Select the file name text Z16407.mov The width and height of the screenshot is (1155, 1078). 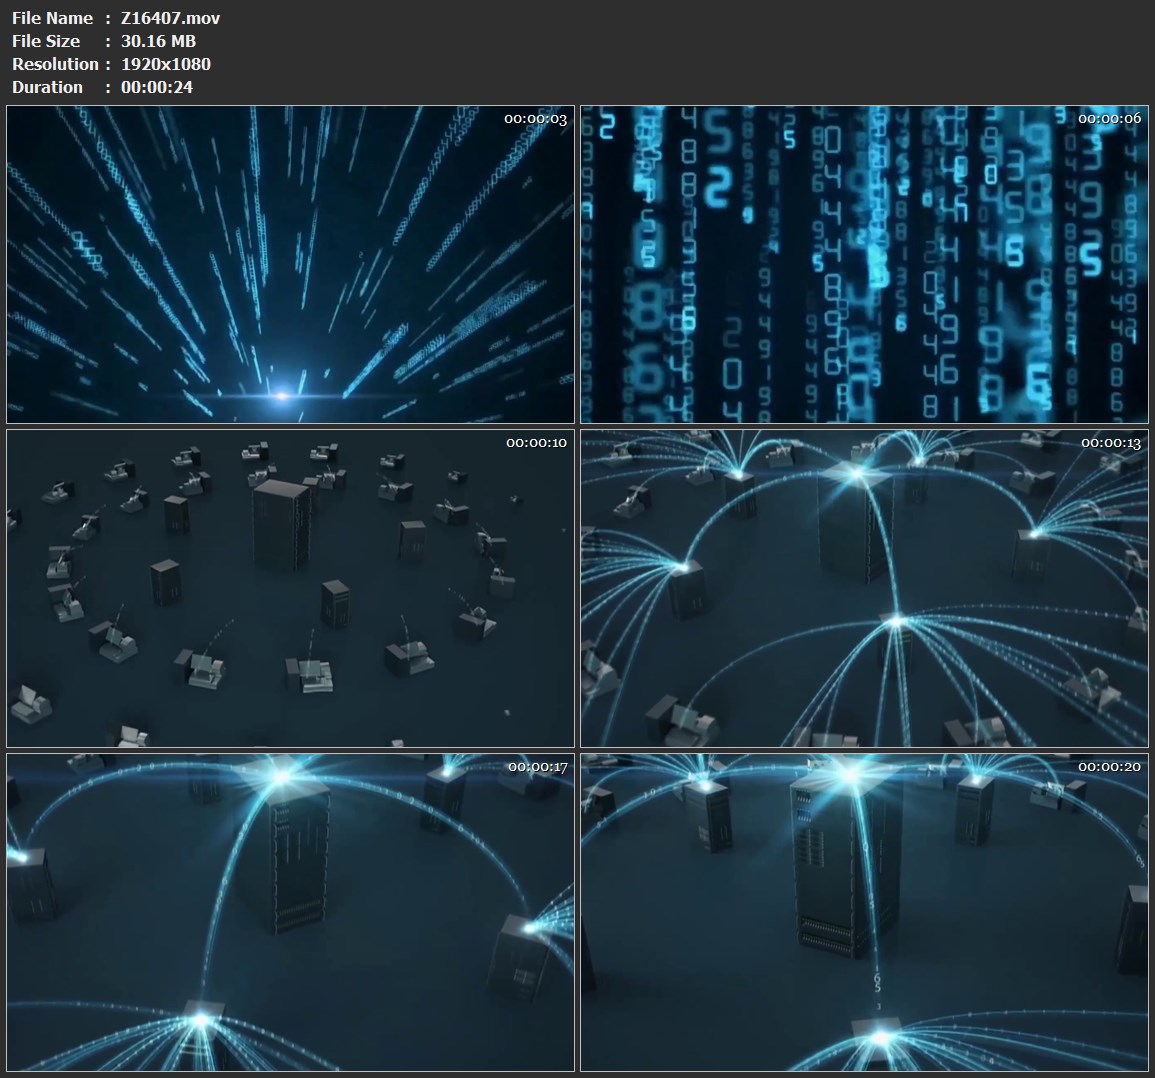click(170, 18)
